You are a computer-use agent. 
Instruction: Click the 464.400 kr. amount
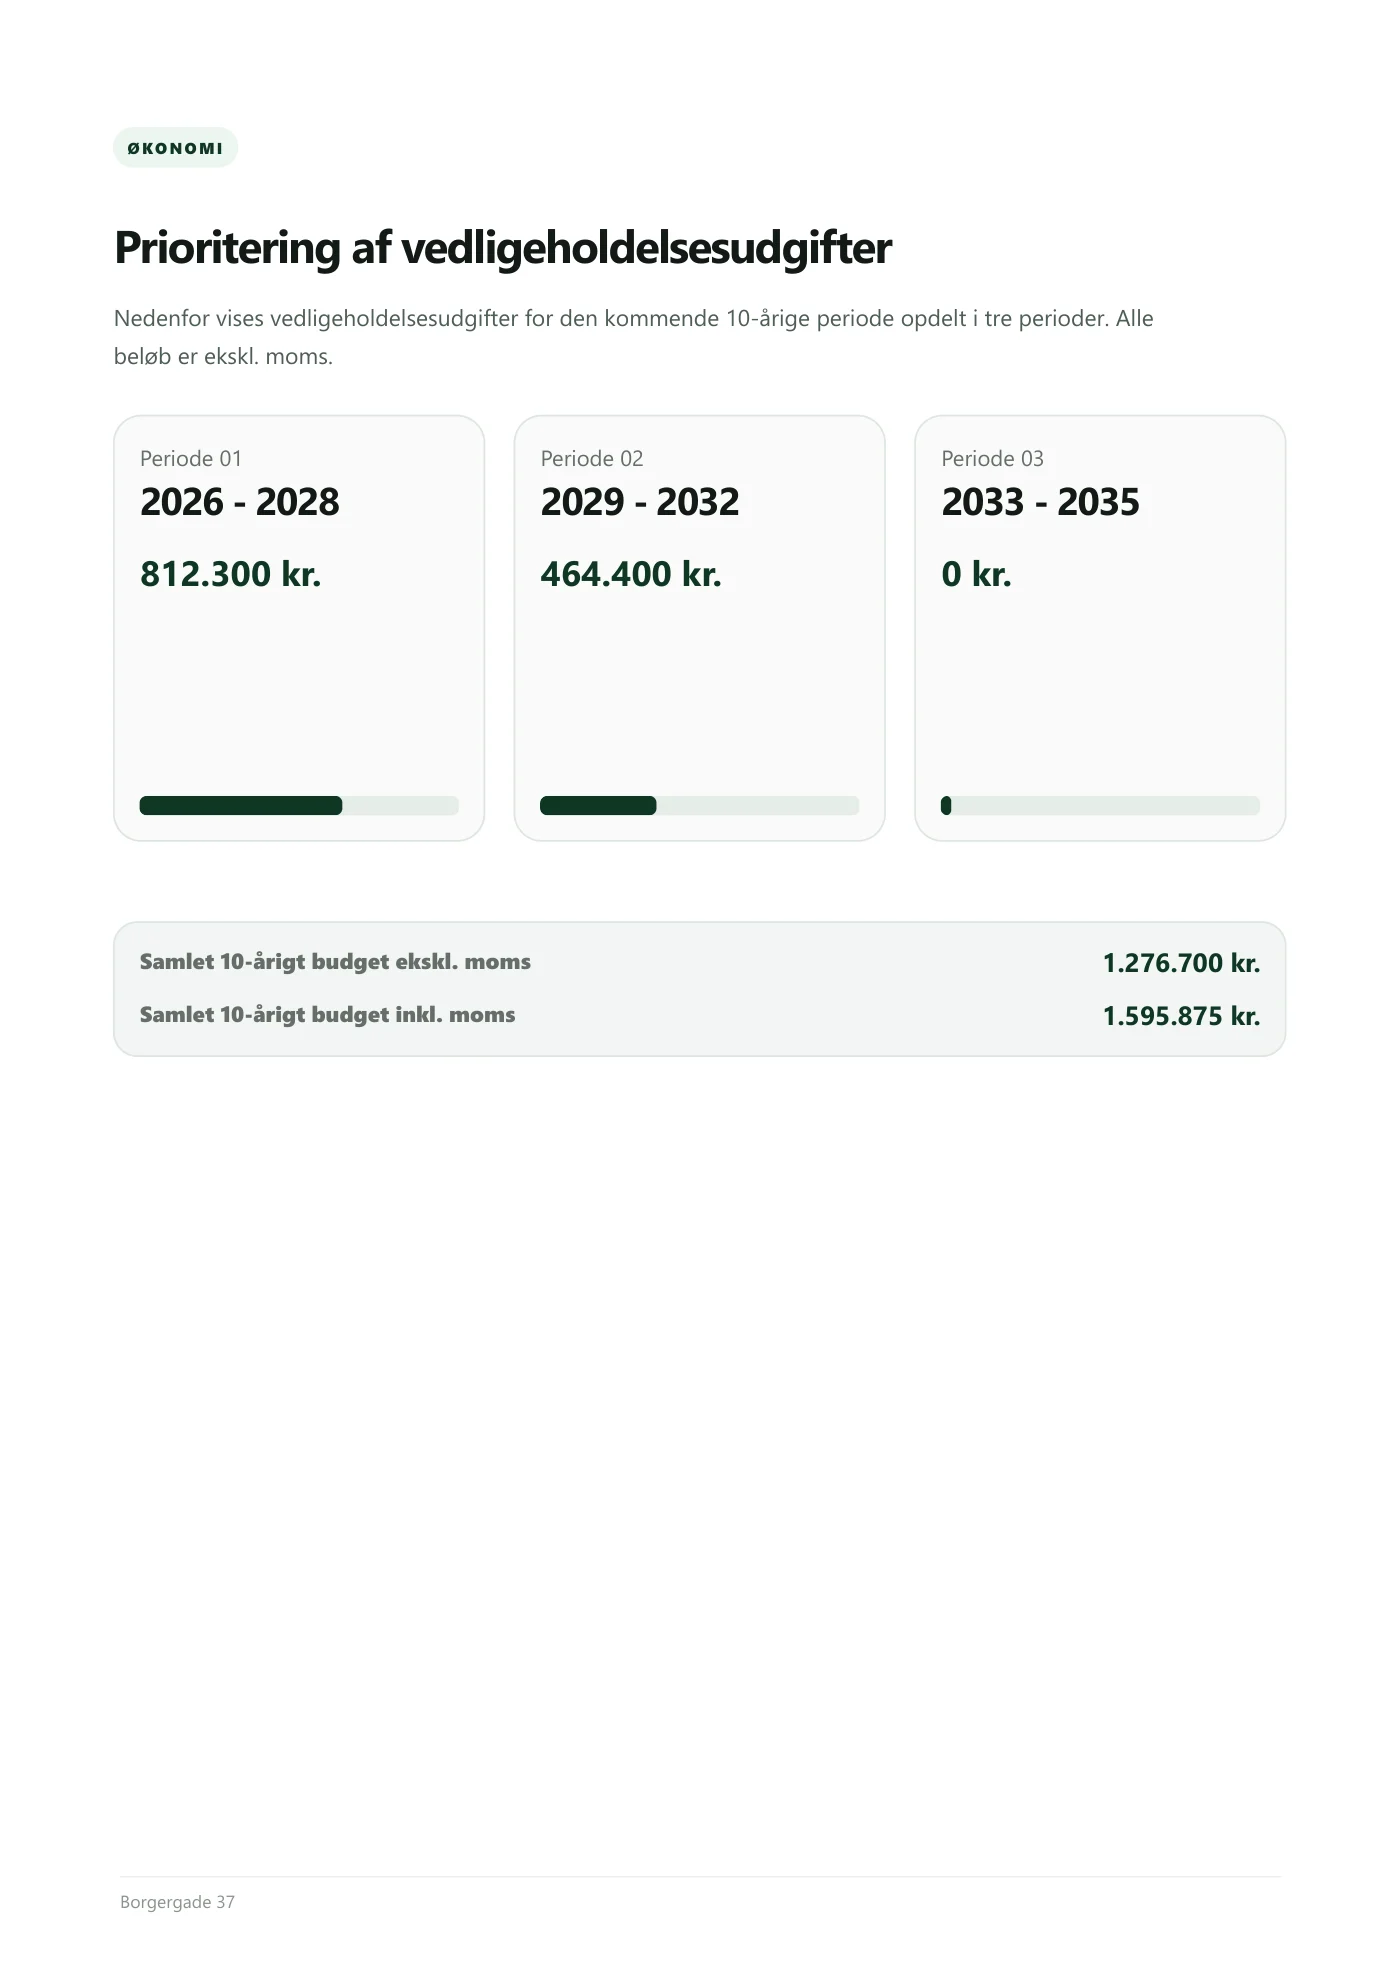pyautogui.click(x=631, y=574)
